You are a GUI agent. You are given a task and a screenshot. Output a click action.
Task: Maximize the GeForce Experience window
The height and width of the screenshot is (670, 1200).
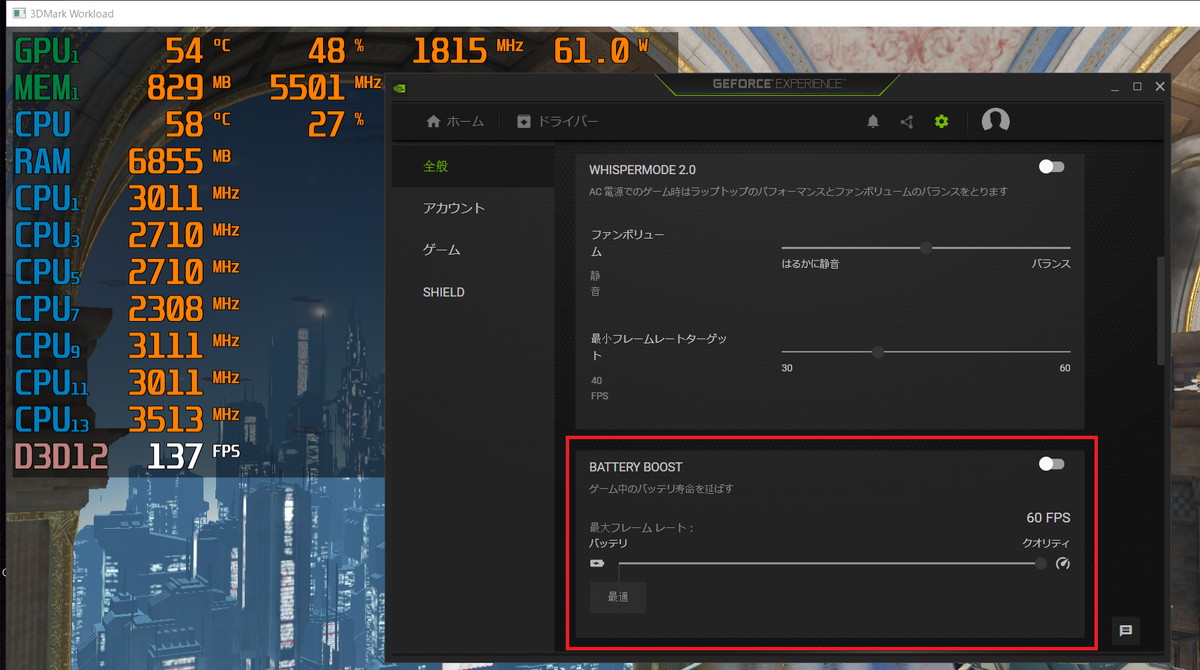(x=1137, y=87)
